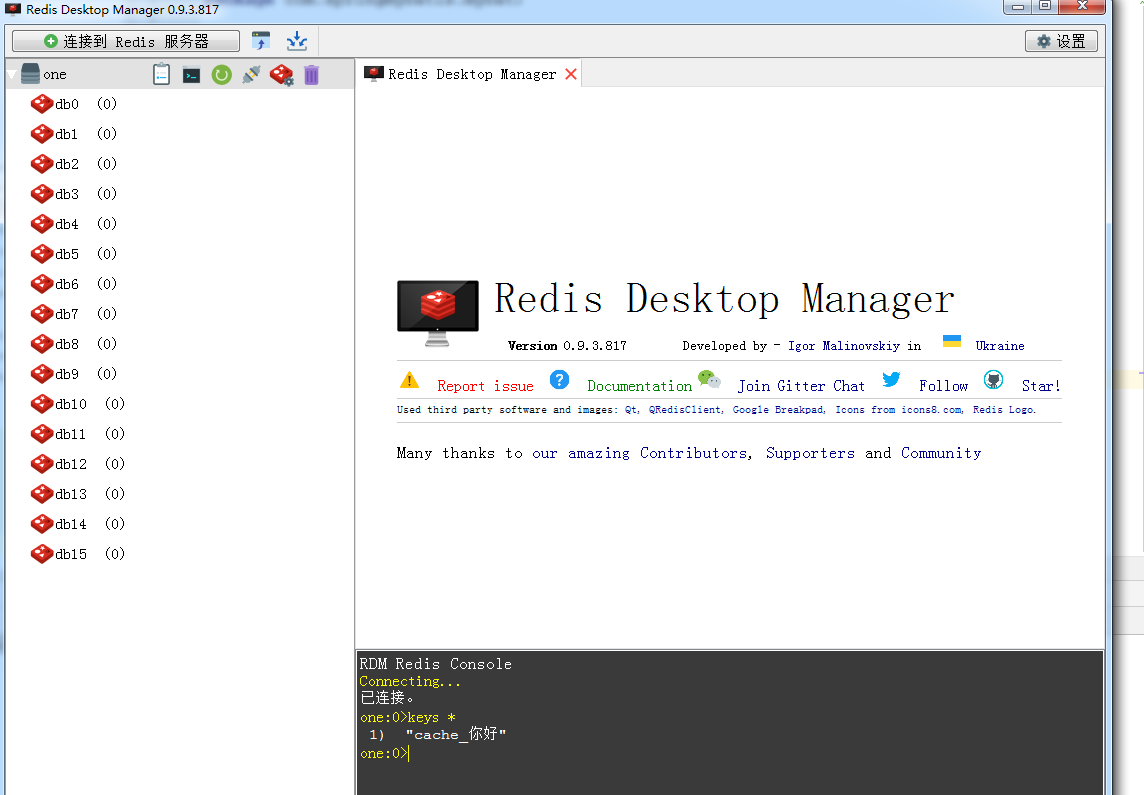Click the Redis icon next to db9
This screenshot has width=1144, height=795.
tap(42, 373)
